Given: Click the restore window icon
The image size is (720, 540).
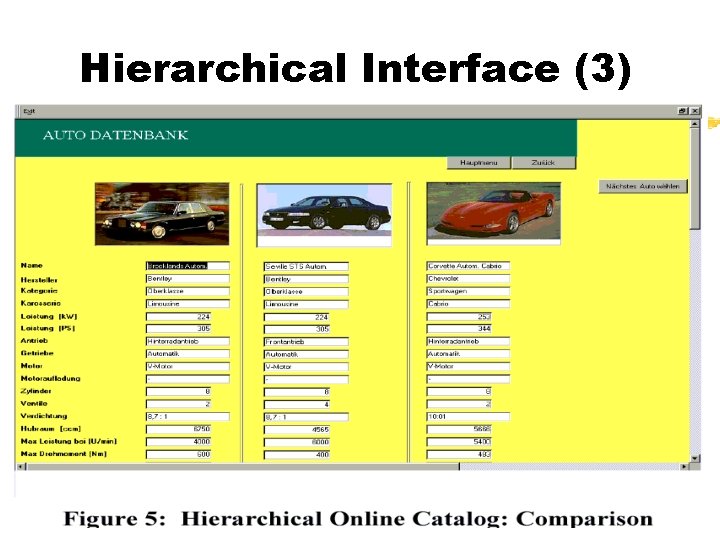Looking at the screenshot, I should tap(683, 111).
